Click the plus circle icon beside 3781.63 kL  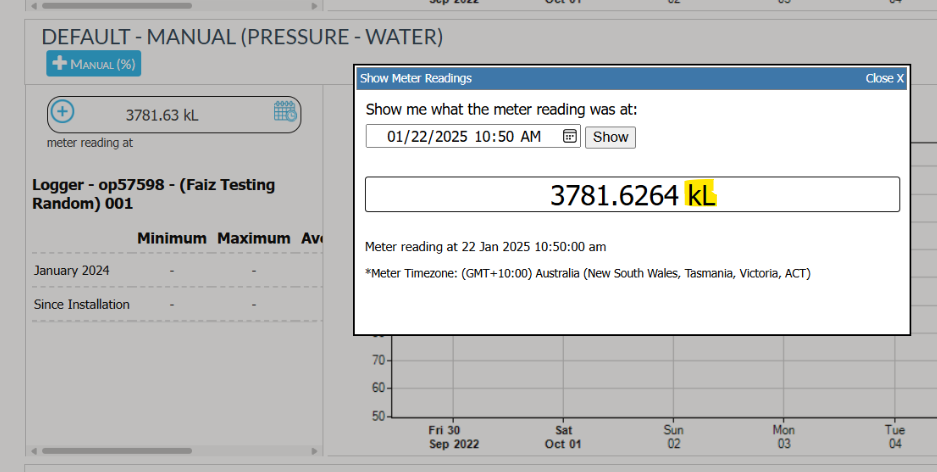tap(62, 113)
